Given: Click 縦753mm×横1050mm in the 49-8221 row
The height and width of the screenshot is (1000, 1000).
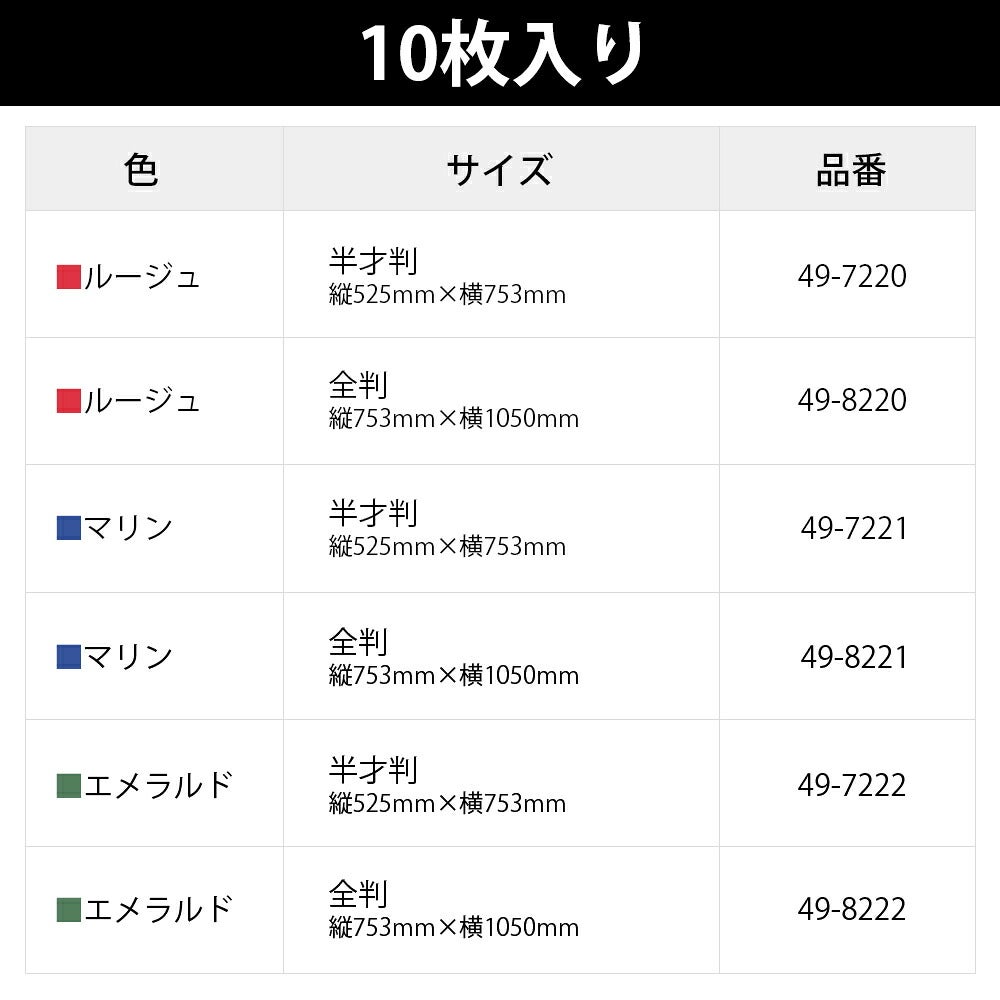Looking at the screenshot, I should 454,675.
